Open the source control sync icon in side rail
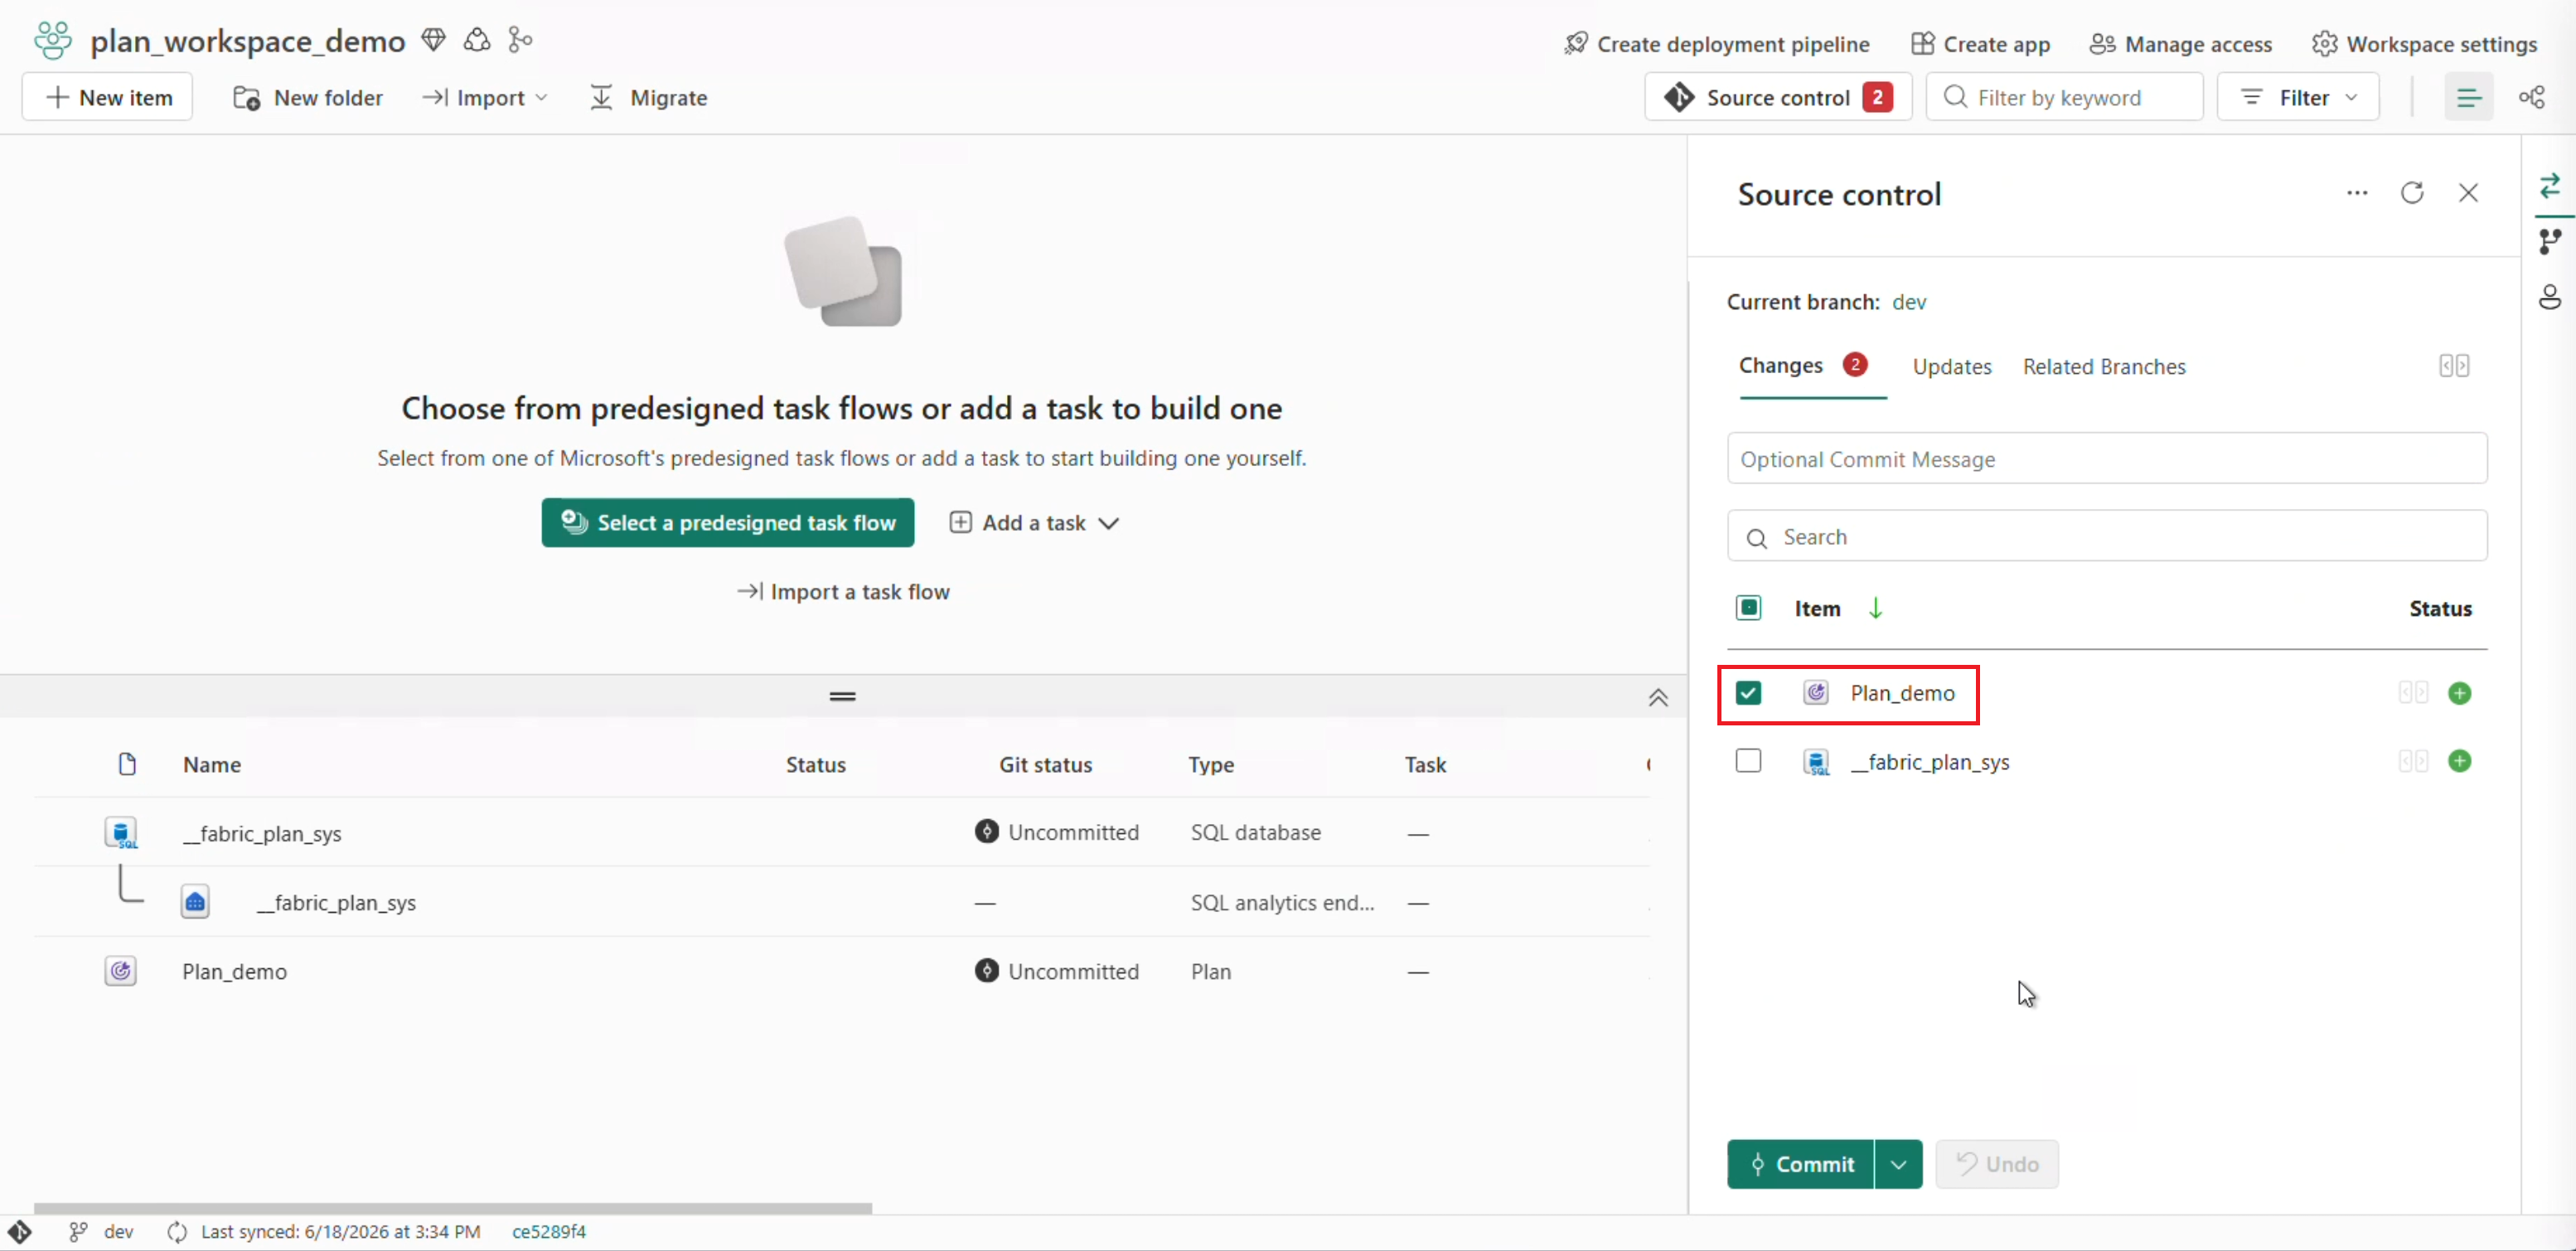The image size is (2576, 1251). pyautogui.click(x=2550, y=186)
